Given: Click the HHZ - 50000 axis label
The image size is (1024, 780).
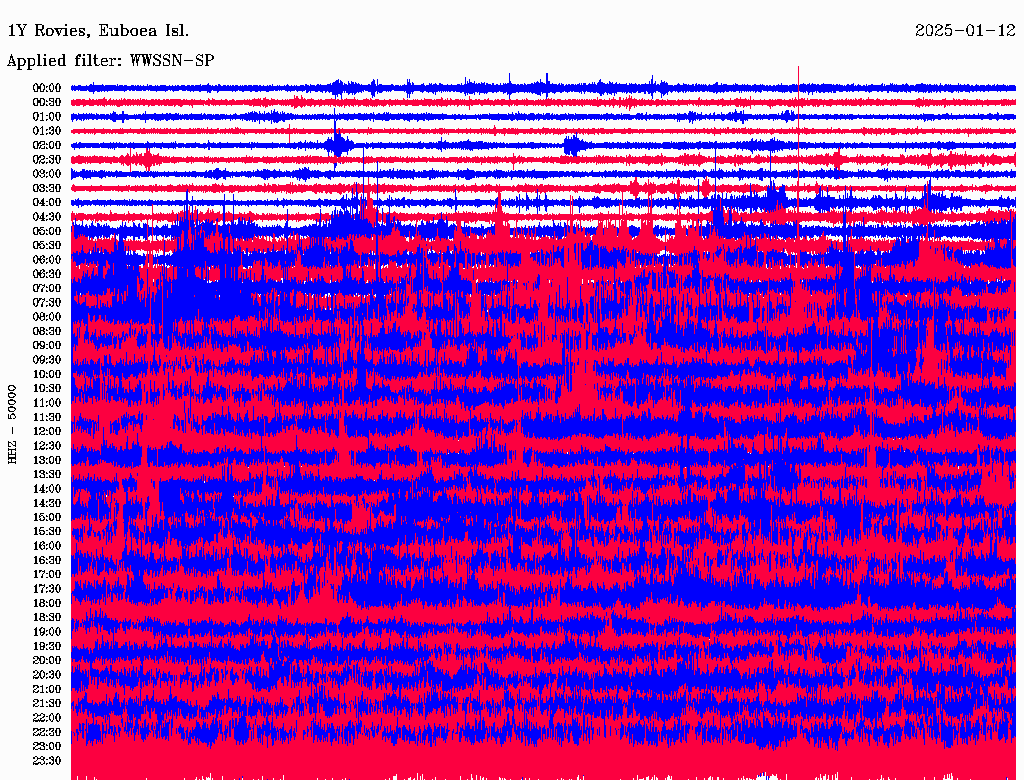Looking at the screenshot, I should (x=12, y=425).
